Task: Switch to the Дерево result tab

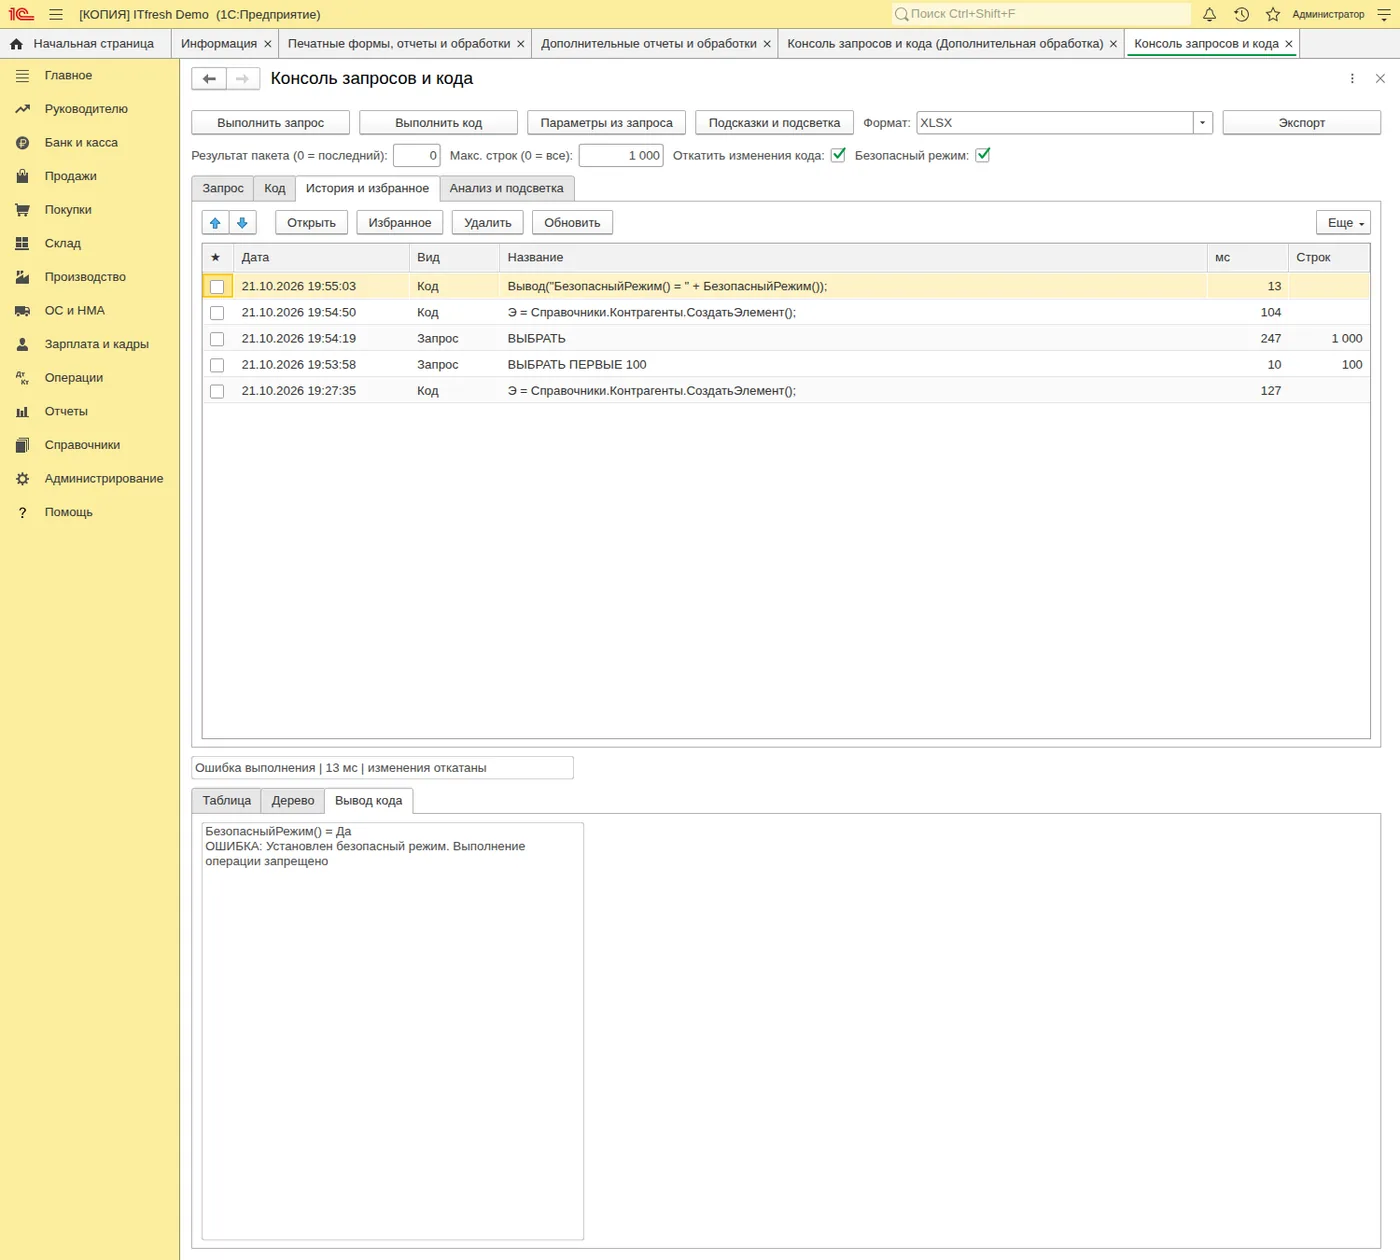Action: (x=293, y=801)
